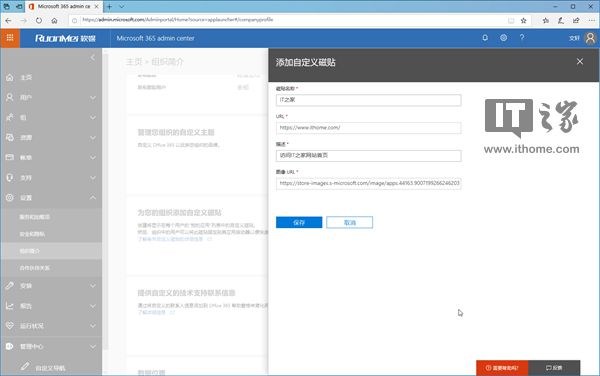
Task: Open notifications bell in admin center header
Action: coord(485,38)
